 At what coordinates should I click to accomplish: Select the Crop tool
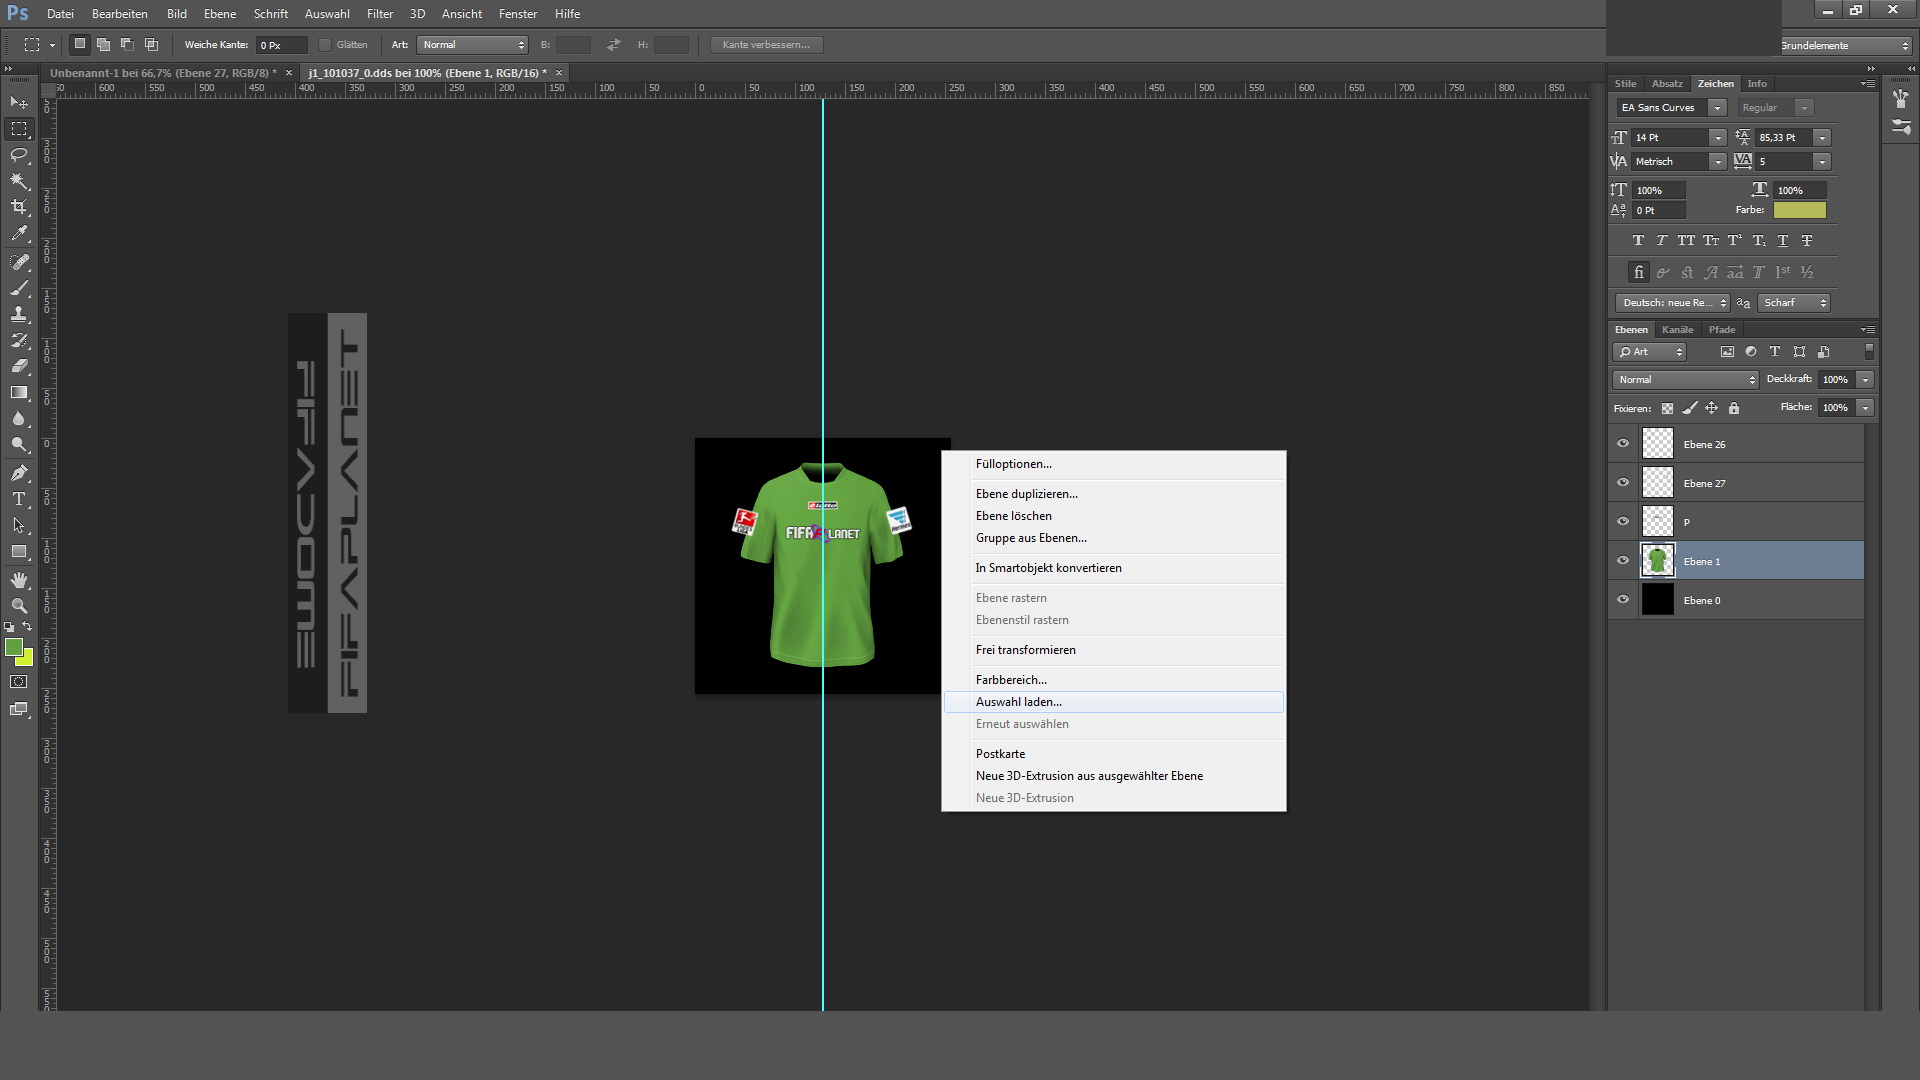click(19, 207)
